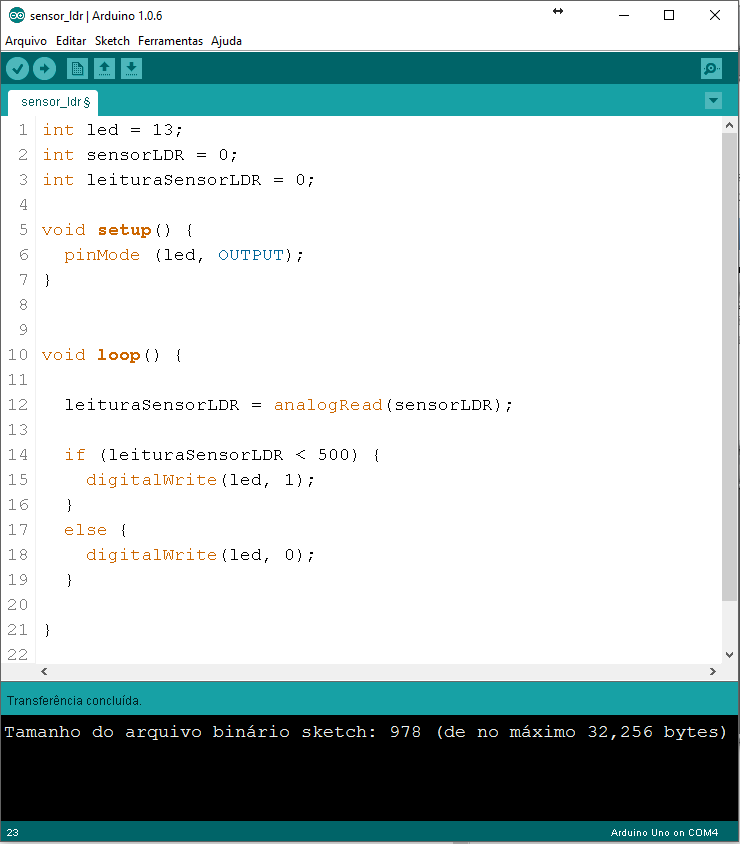740x844 pixels.
Task: Open the Editar menu
Action: tap(71, 41)
